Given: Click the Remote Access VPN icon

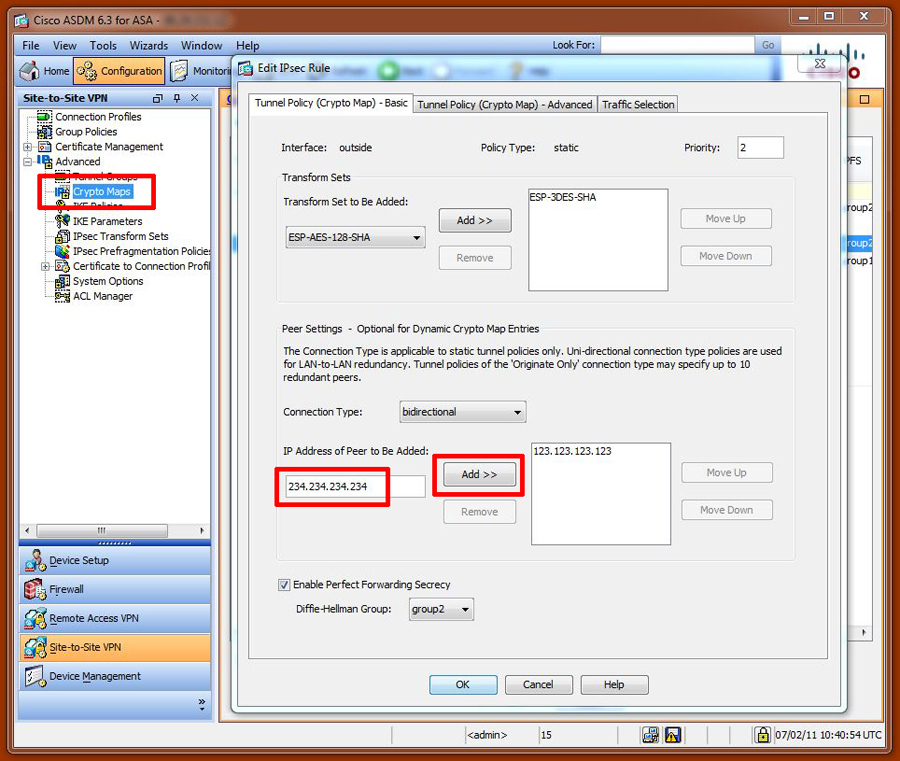Looking at the screenshot, I should pyautogui.click(x=35, y=619).
